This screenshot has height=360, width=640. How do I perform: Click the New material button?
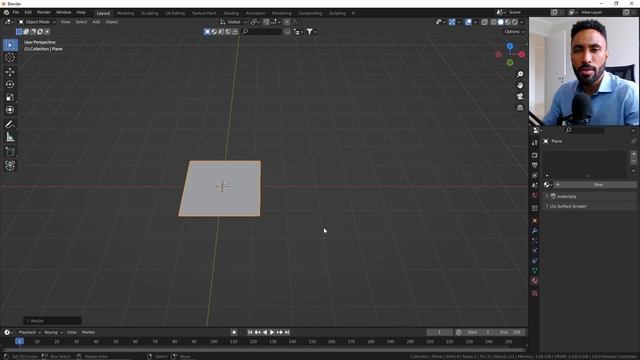click(x=595, y=185)
